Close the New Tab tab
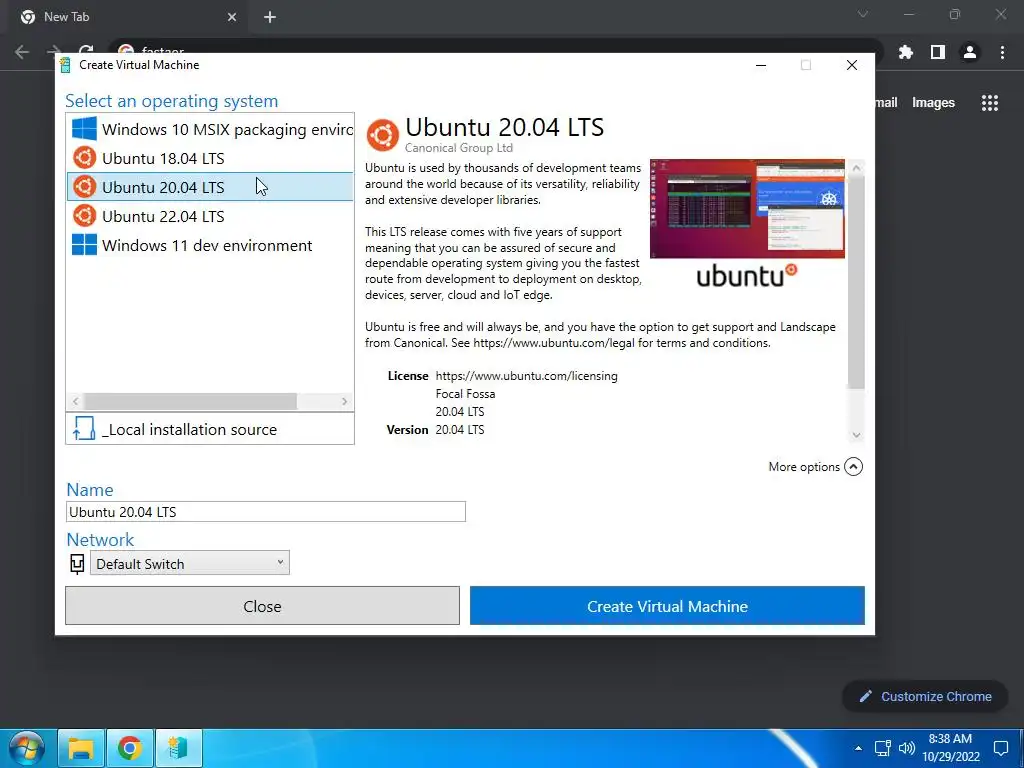This screenshot has width=1024, height=768. 232,17
